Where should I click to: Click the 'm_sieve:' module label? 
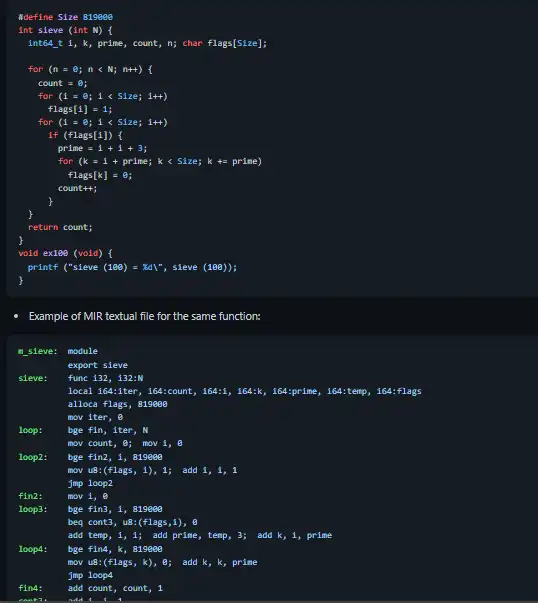click(x=38, y=351)
